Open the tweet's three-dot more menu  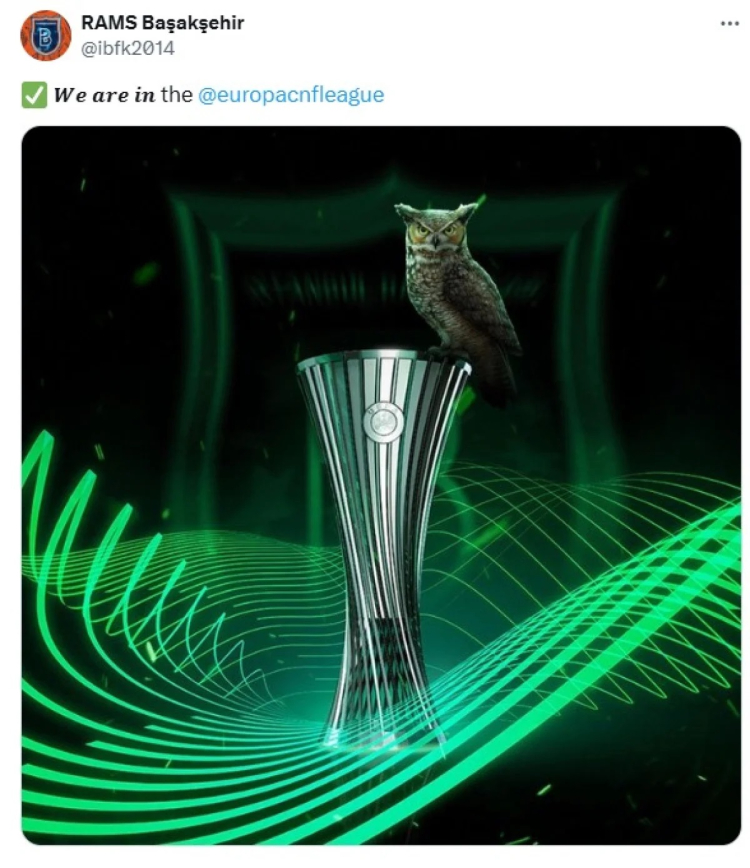click(730, 23)
